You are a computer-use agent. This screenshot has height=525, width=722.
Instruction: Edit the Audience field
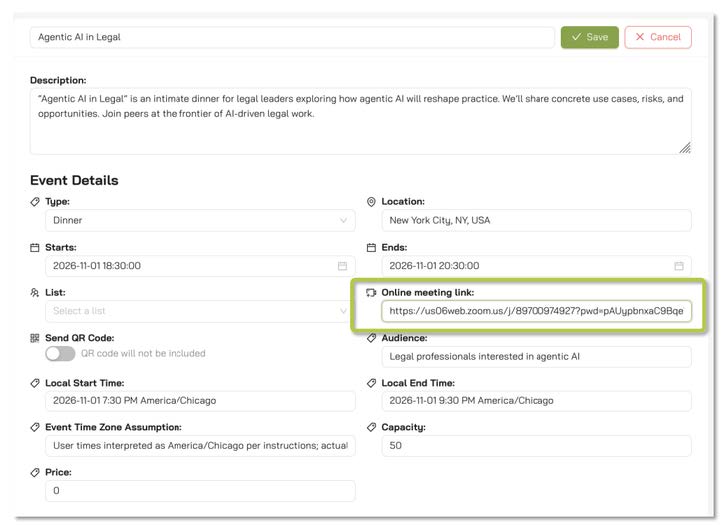536,356
